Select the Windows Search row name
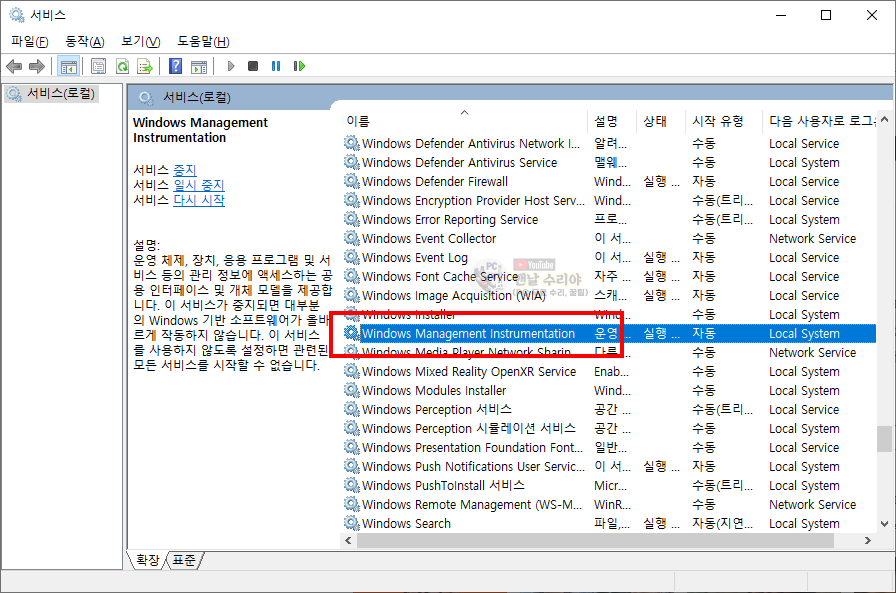Image resolution: width=896 pixels, height=593 pixels. click(x=406, y=523)
